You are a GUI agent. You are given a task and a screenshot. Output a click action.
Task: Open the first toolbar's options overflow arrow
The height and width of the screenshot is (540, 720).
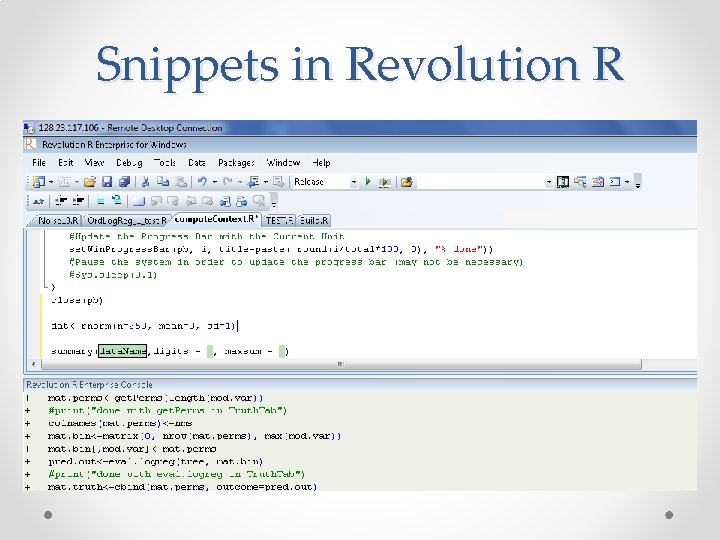coord(638,184)
